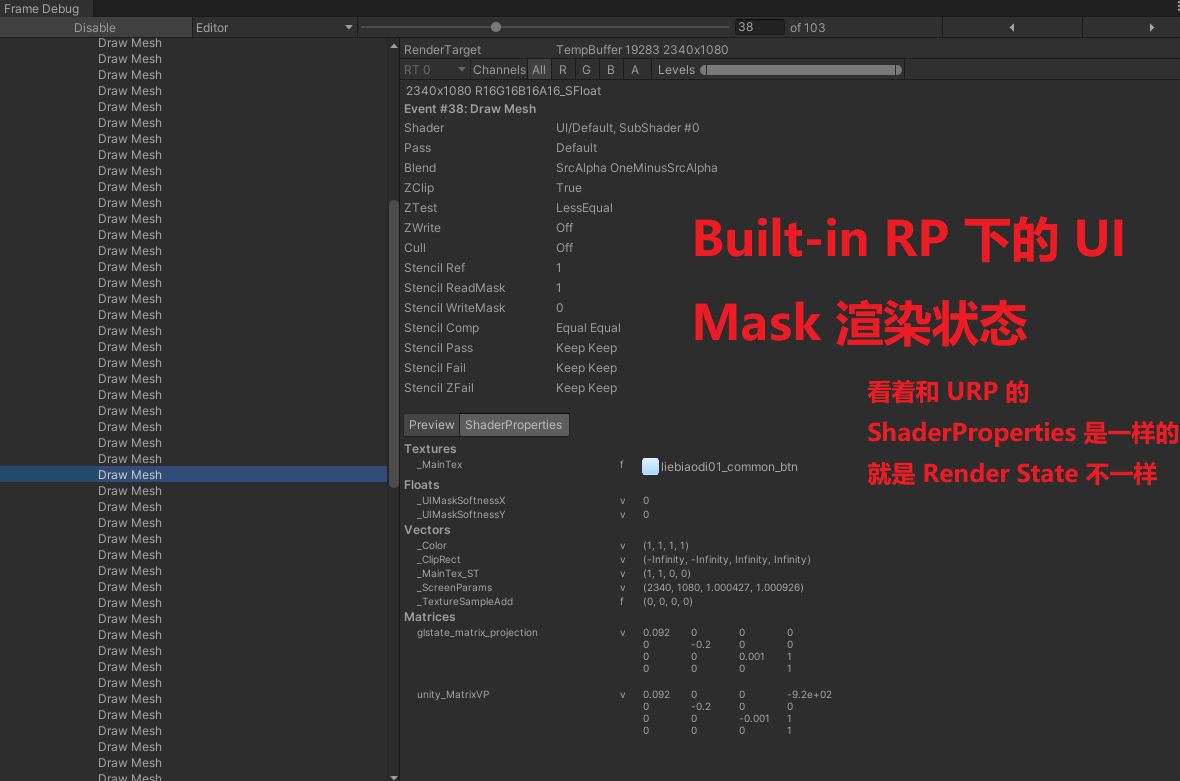Viewport: 1180px width, 781px height.
Task: Select the highlighted Draw Mesh event
Action: [x=130, y=474]
